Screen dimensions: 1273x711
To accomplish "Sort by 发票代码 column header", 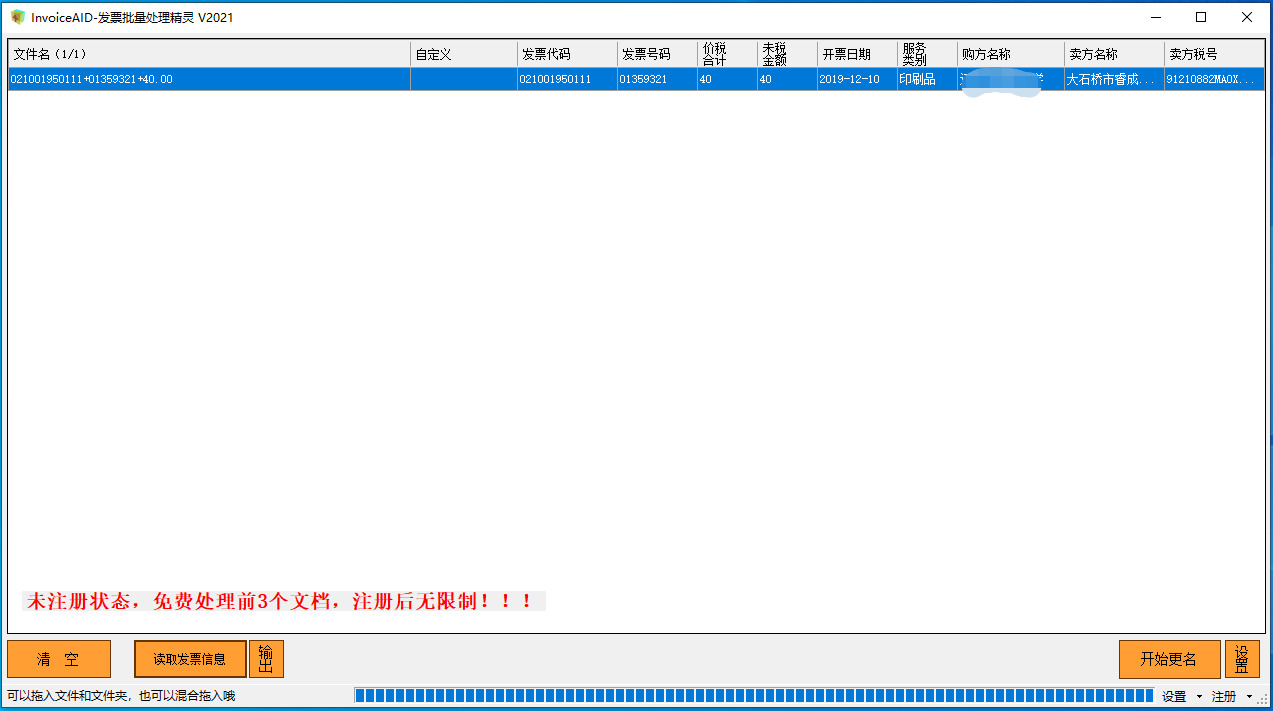I will click(x=566, y=54).
